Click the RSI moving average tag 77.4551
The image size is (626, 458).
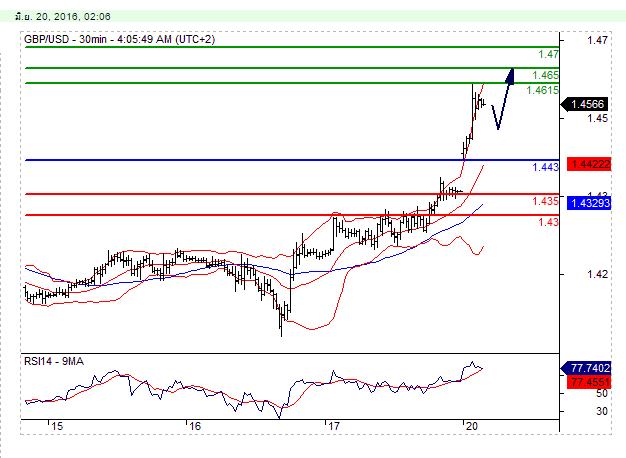[x=589, y=383]
